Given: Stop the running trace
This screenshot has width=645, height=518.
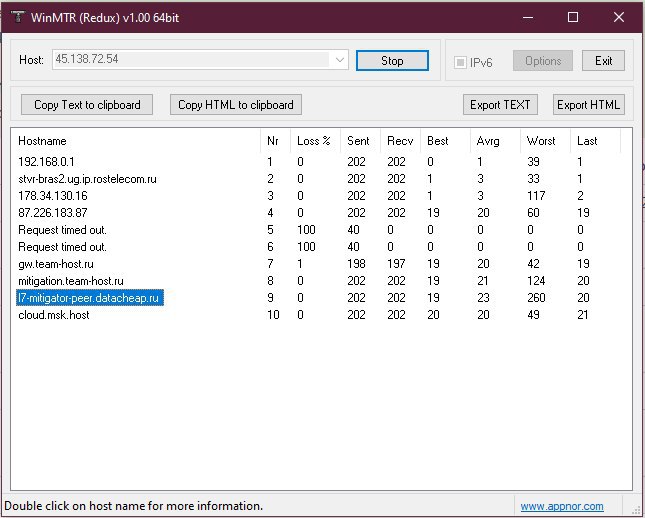Looking at the screenshot, I should [x=392, y=61].
